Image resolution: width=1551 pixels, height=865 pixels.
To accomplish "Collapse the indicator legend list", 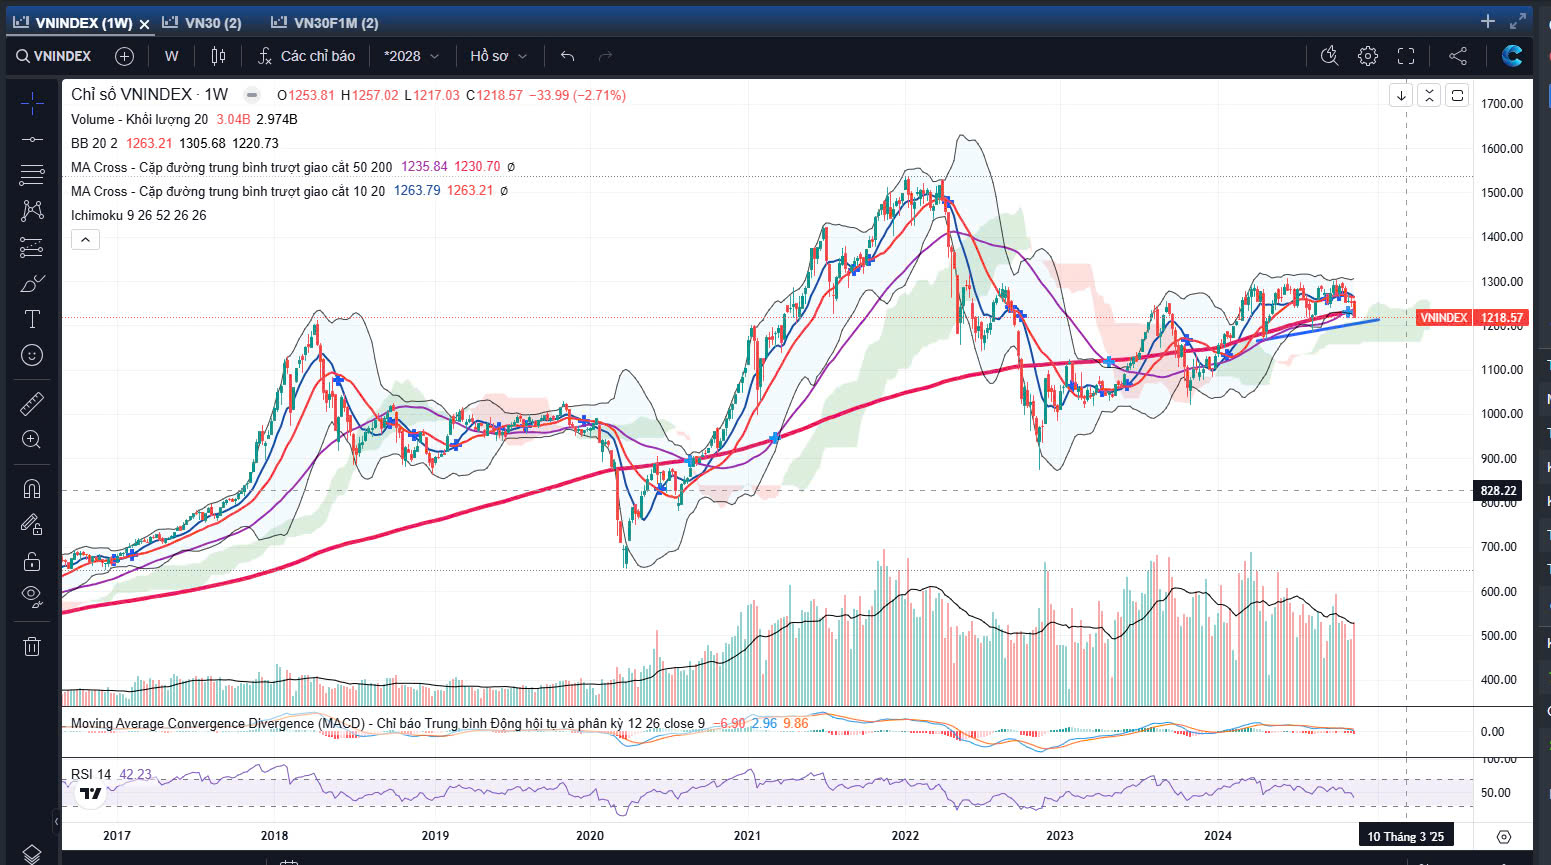I will click(85, 240).
